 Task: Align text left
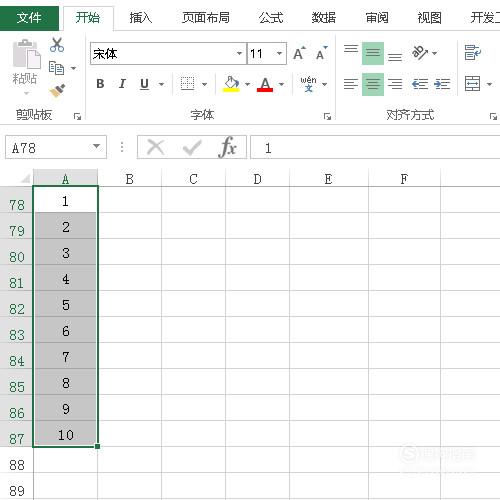pos(351,84)
